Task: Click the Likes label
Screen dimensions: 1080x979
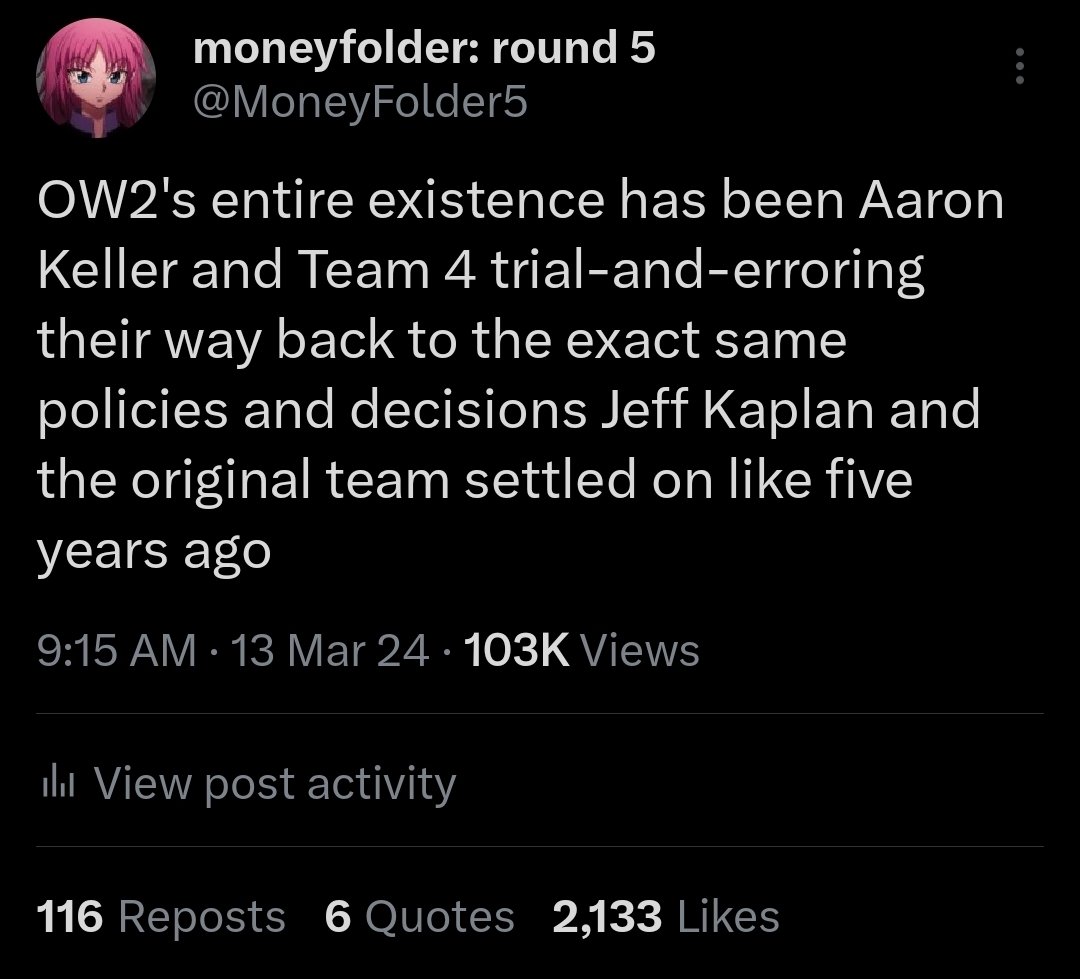Action: coord(729,915)
